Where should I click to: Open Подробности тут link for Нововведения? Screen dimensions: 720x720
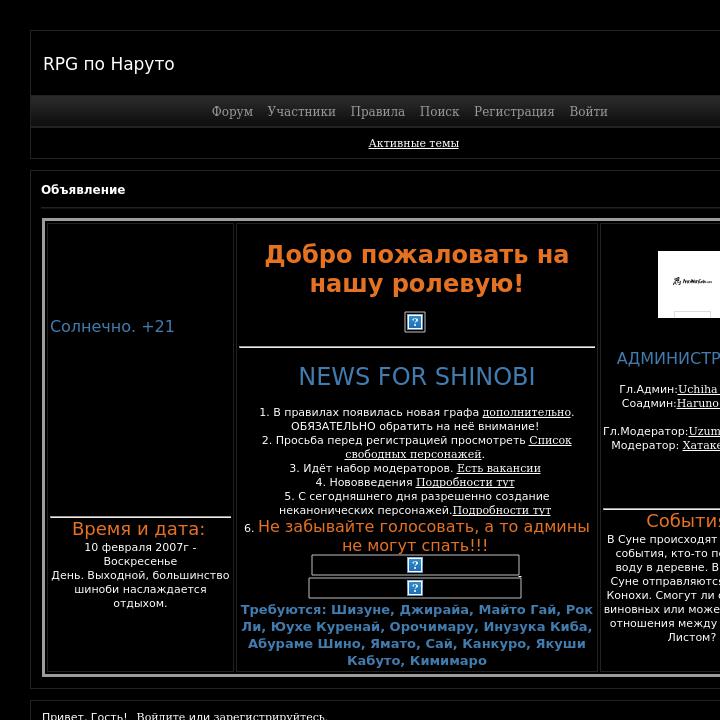(465, 482)
